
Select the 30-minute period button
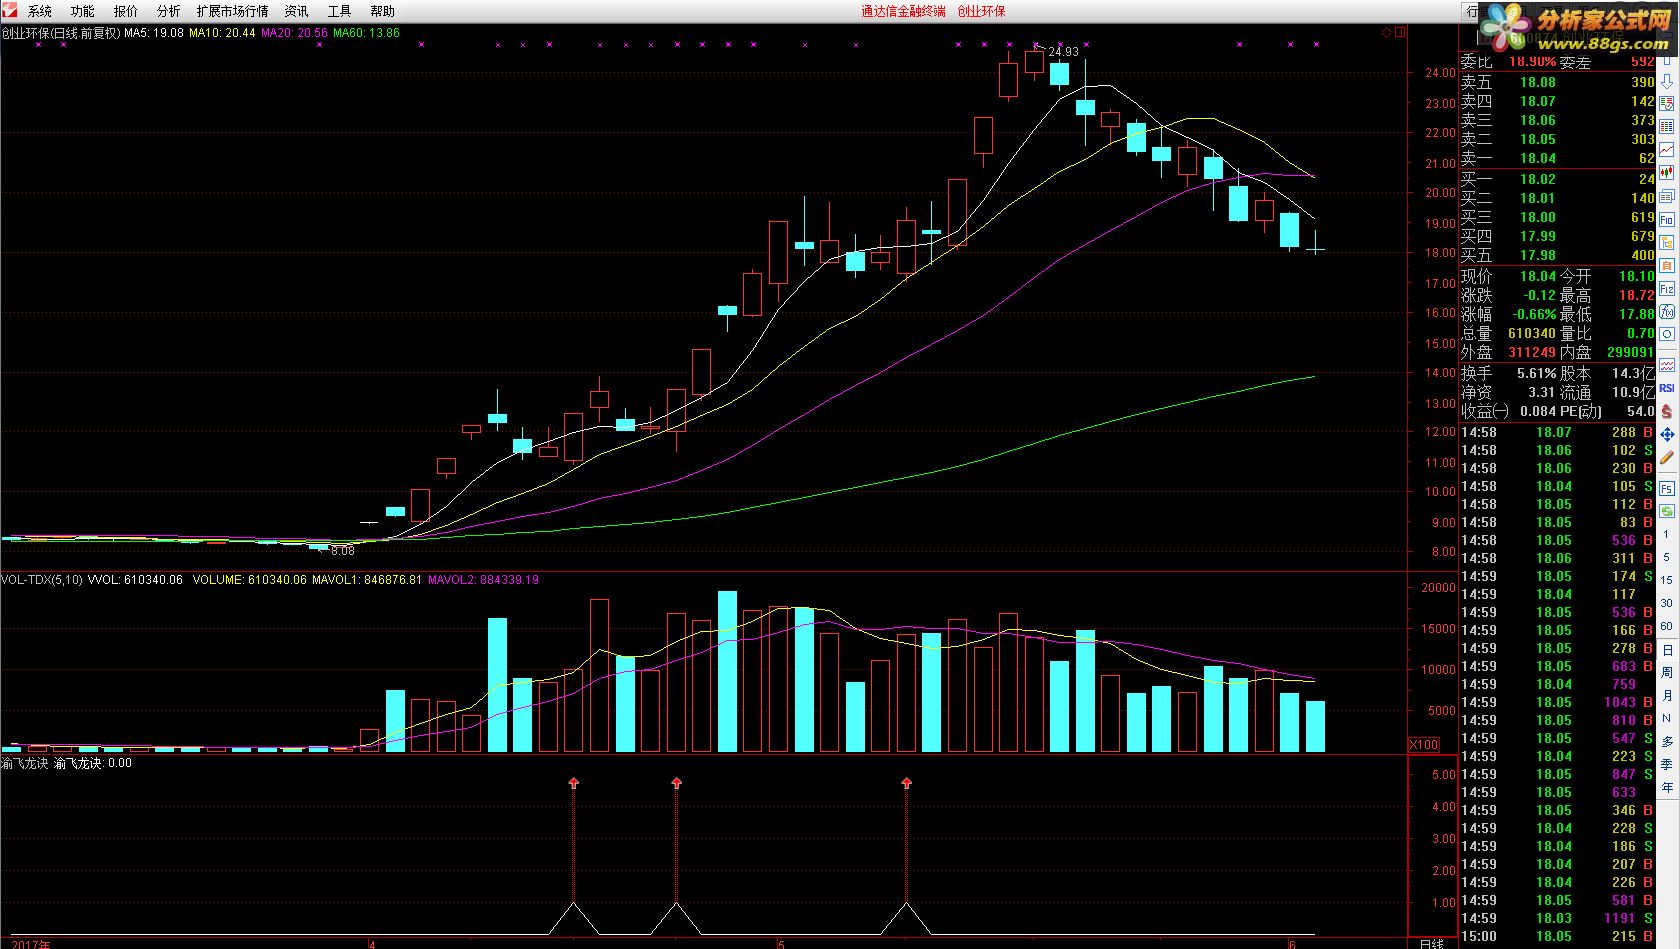click(x=1667, y=604)
